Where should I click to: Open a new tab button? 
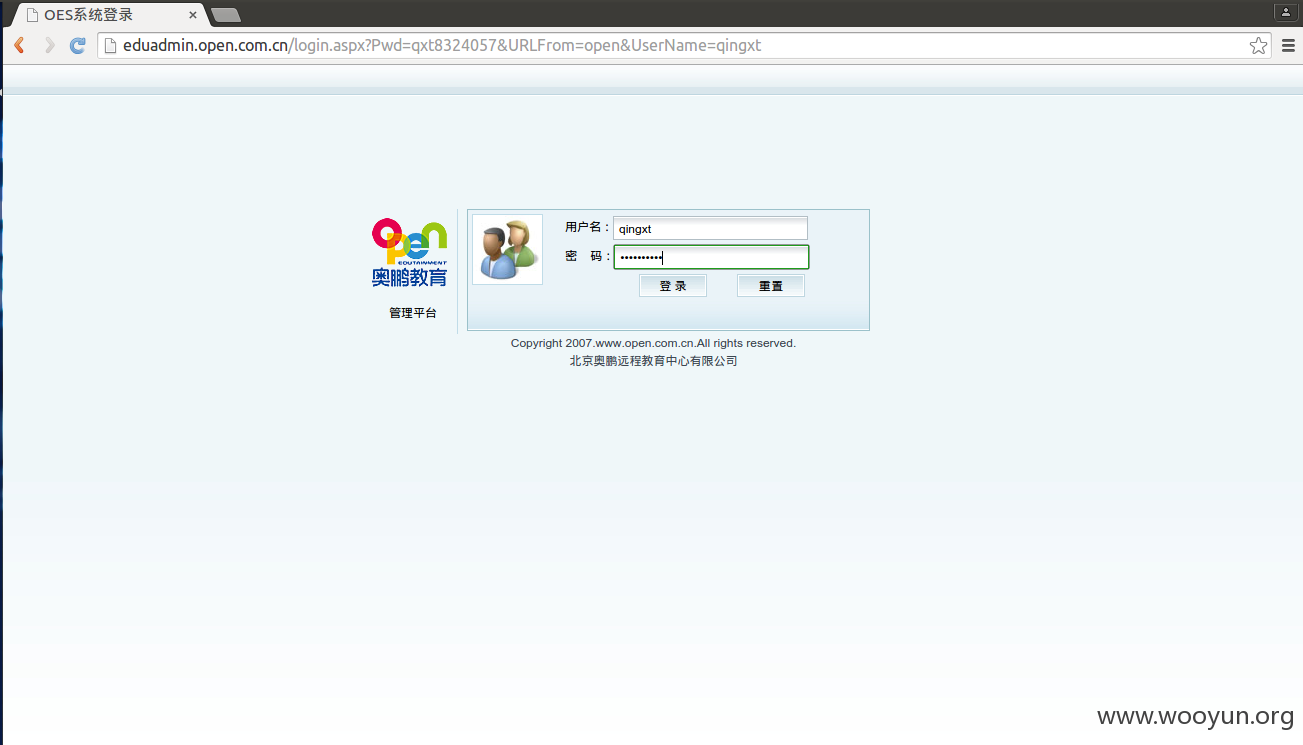(x=226, y=15)
